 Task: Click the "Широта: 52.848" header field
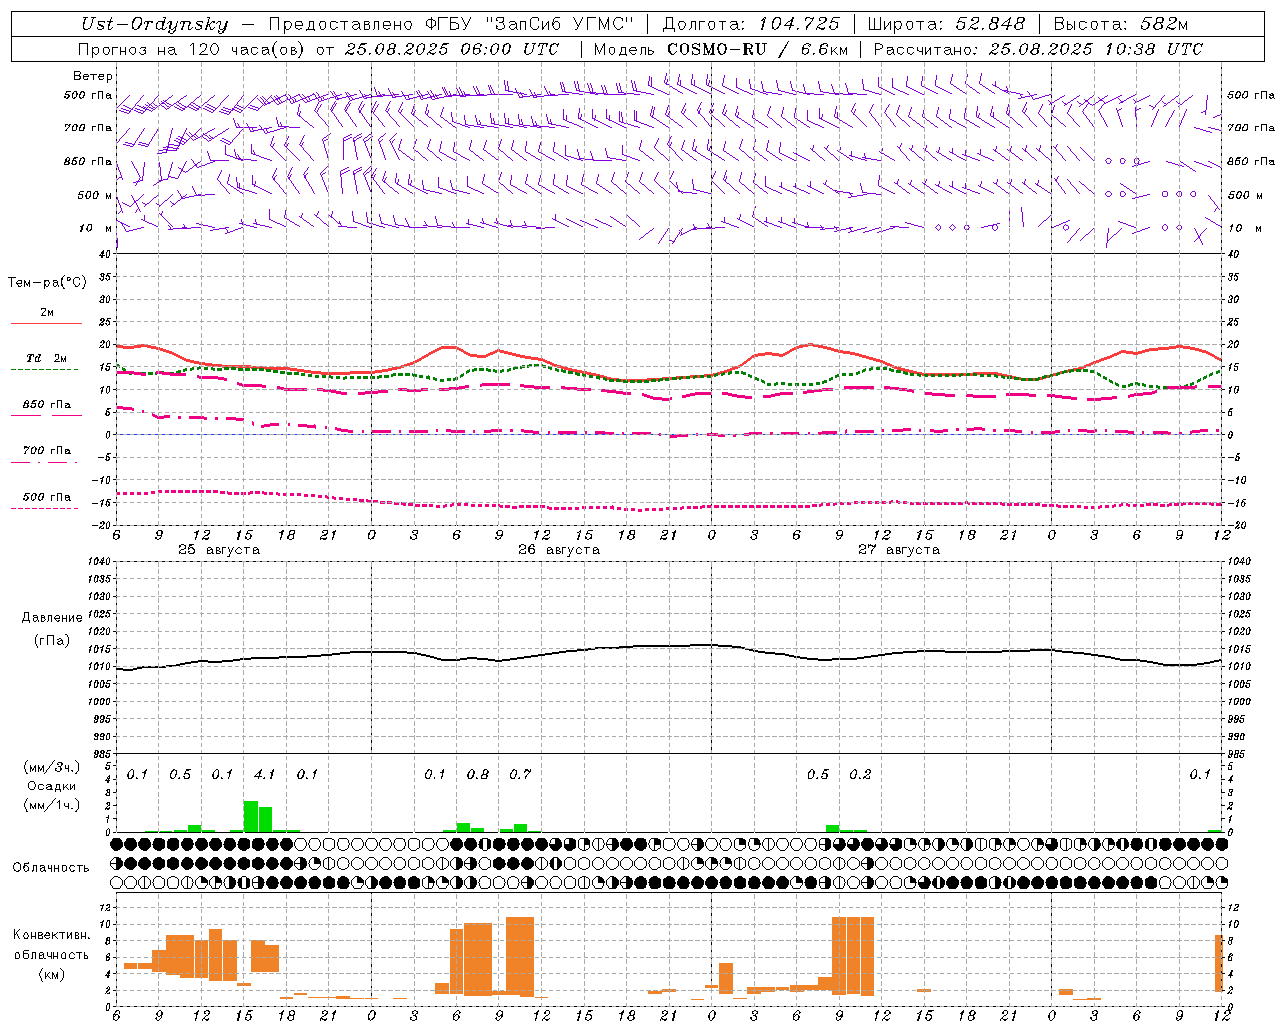[x=946, y=25]
